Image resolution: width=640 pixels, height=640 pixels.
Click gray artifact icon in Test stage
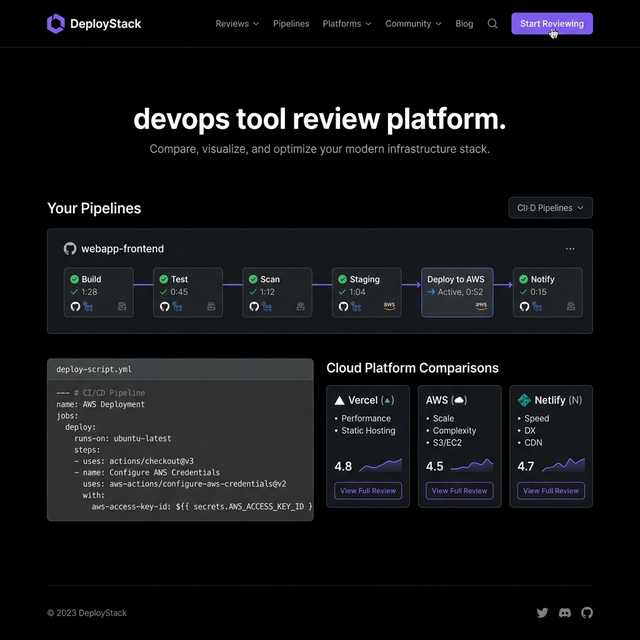[211, 307]
